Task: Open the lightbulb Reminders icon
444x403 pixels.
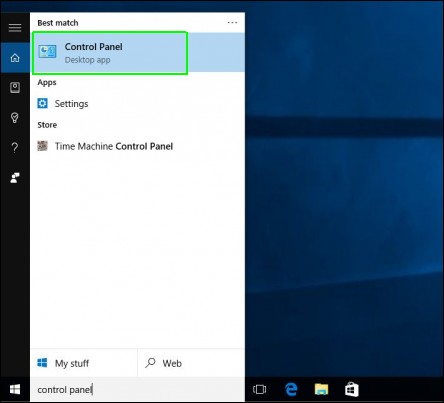Action: pos(15,117)
